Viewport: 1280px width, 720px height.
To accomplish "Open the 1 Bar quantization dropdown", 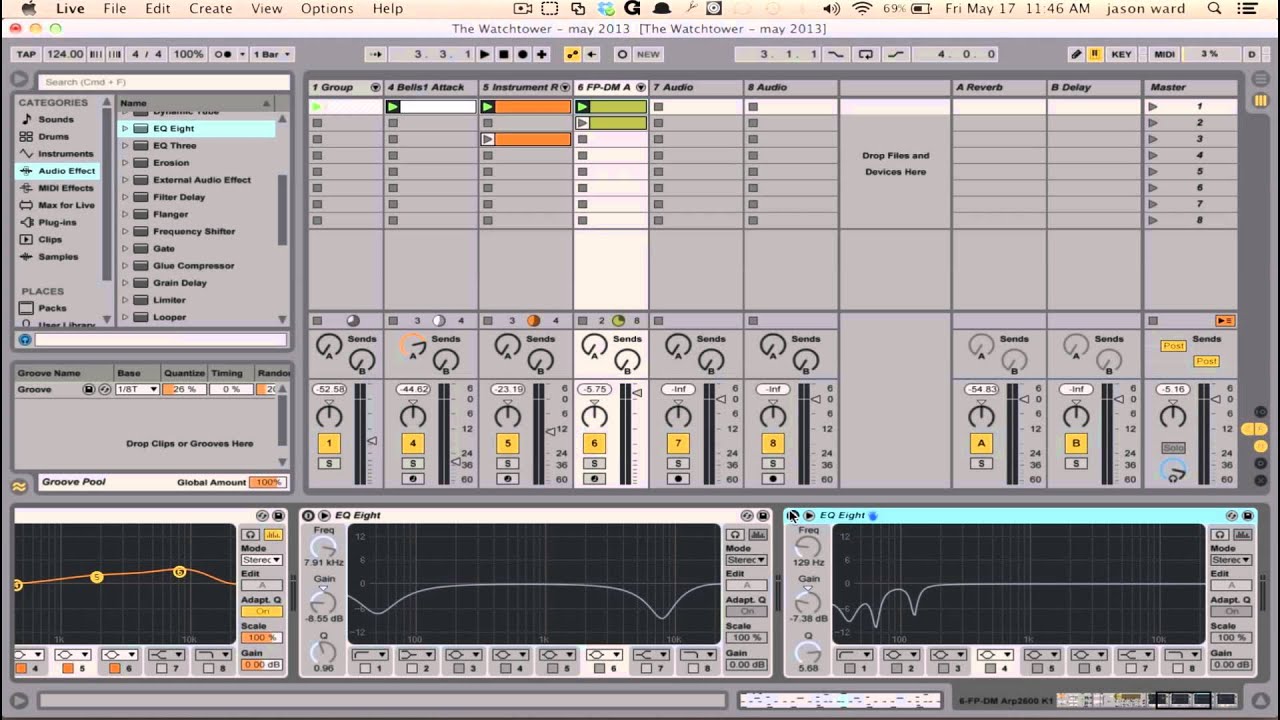I will [x=270, y=54].
